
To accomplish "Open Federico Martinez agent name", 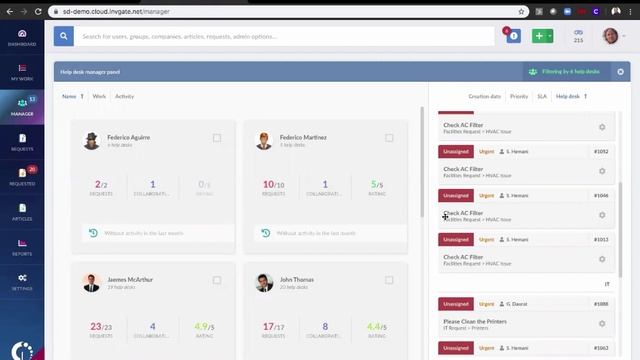I will (303, 138).
